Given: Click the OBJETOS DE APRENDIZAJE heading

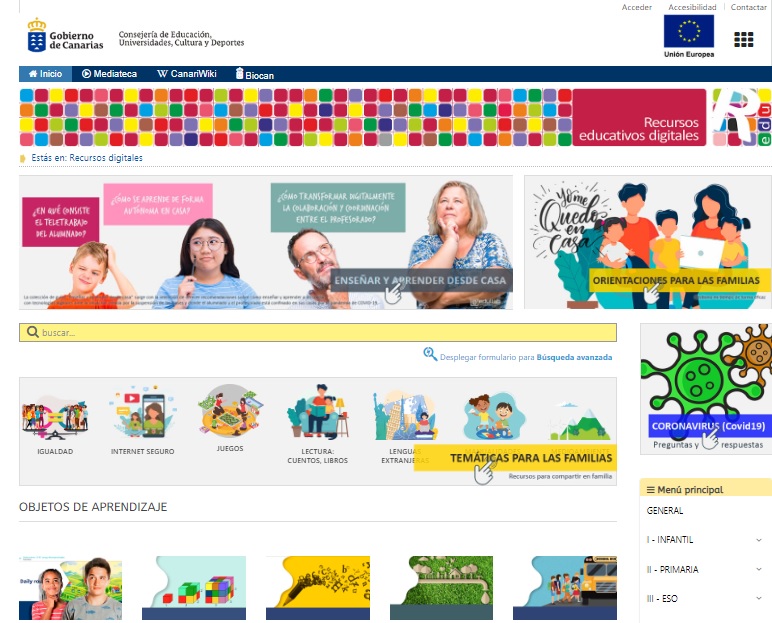Looking at the screenshot, I should 93,507.
